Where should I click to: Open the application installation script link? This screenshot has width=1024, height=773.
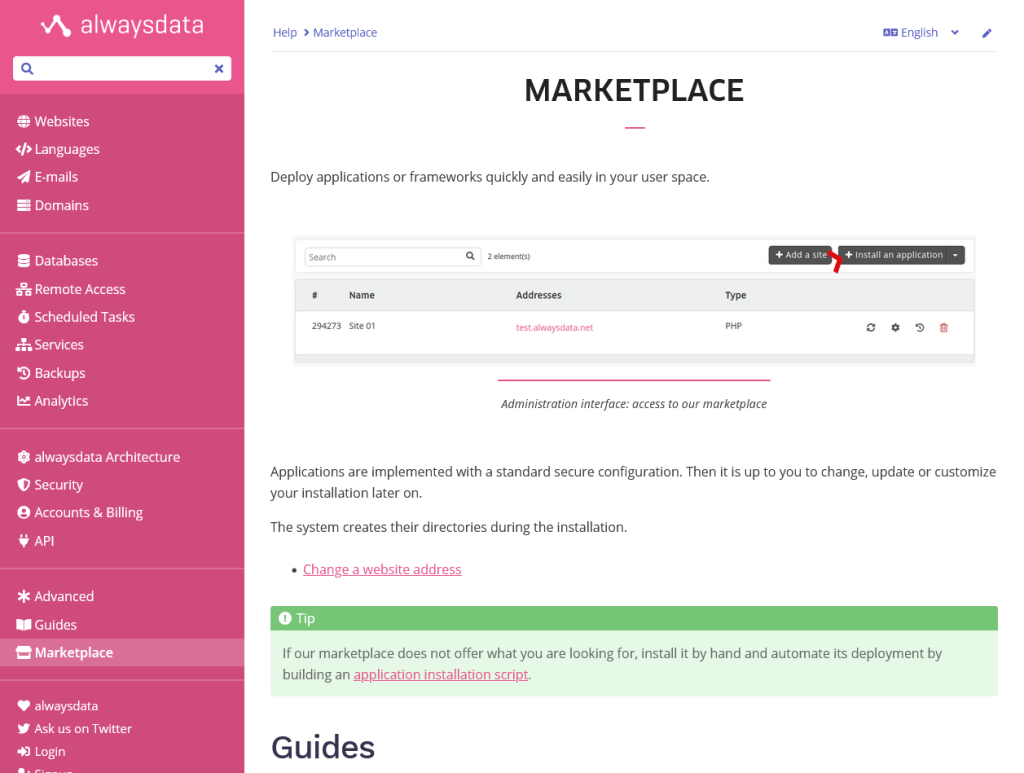tap(440, 674)
